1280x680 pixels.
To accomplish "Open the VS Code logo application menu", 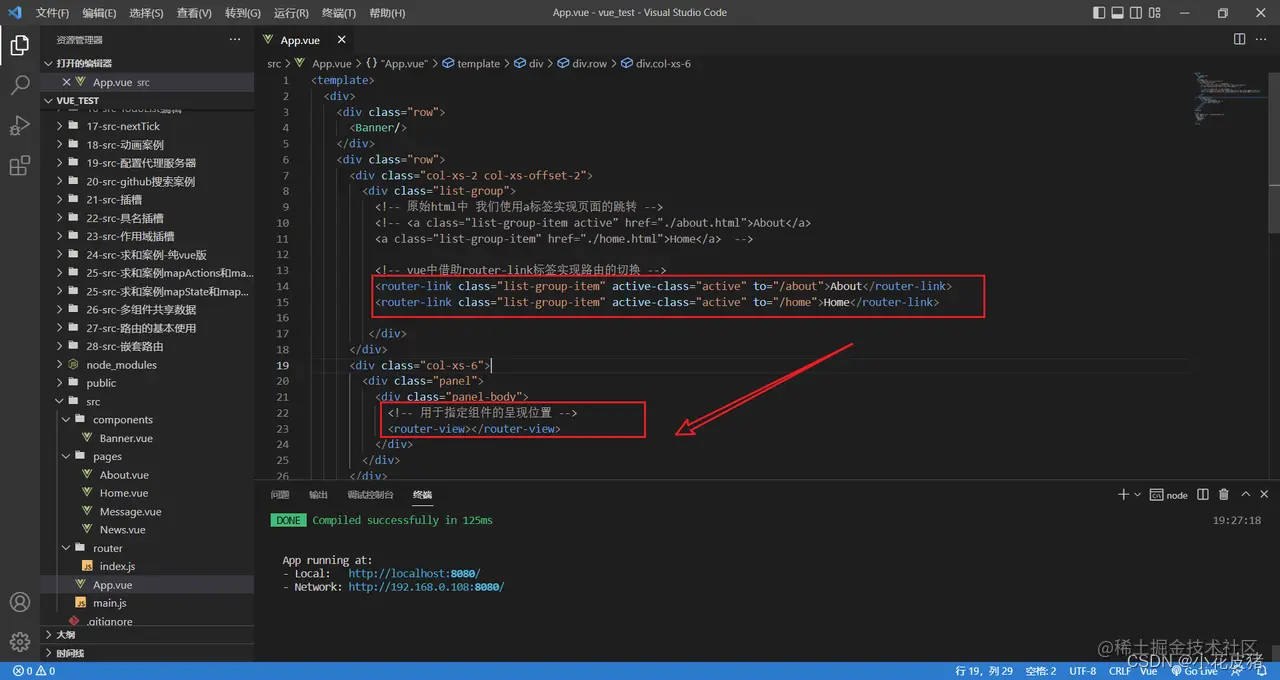I will 14,13.
